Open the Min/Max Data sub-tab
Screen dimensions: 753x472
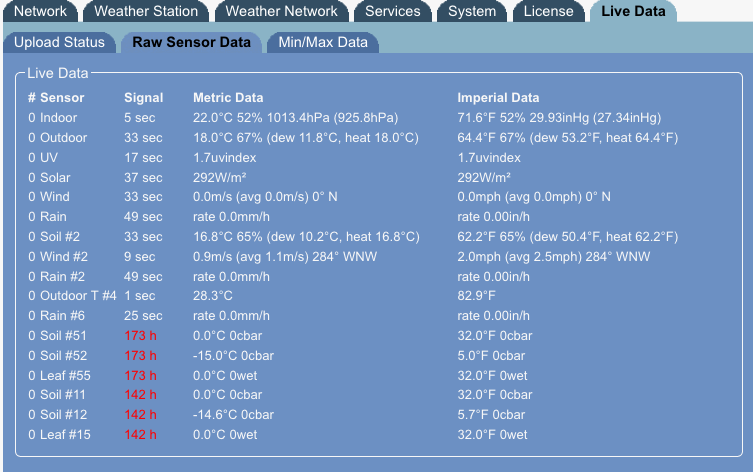tap(322, 42)
